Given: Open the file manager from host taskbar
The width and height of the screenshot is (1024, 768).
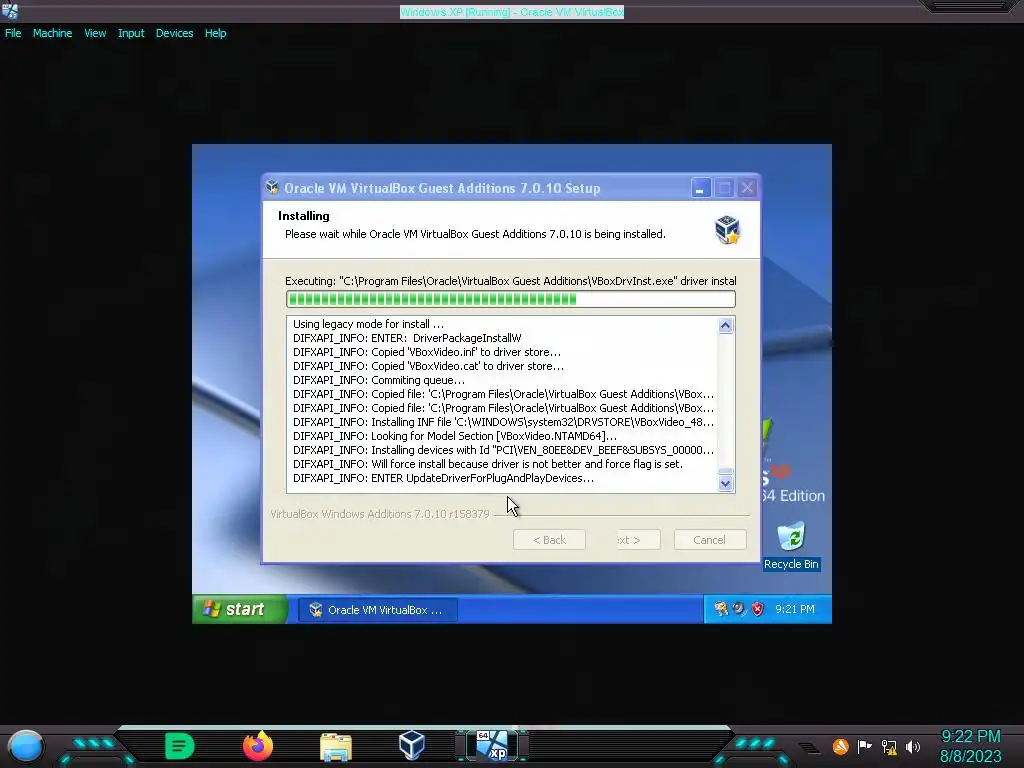Looking at the screenshot, I should coord(336,746).
